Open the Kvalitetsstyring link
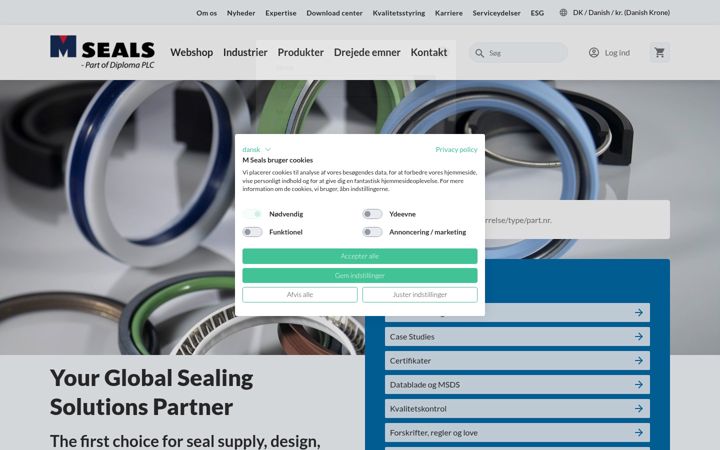The width and height of the screenshot is (720, 450). pyautogui.click(x=399, y=13)
